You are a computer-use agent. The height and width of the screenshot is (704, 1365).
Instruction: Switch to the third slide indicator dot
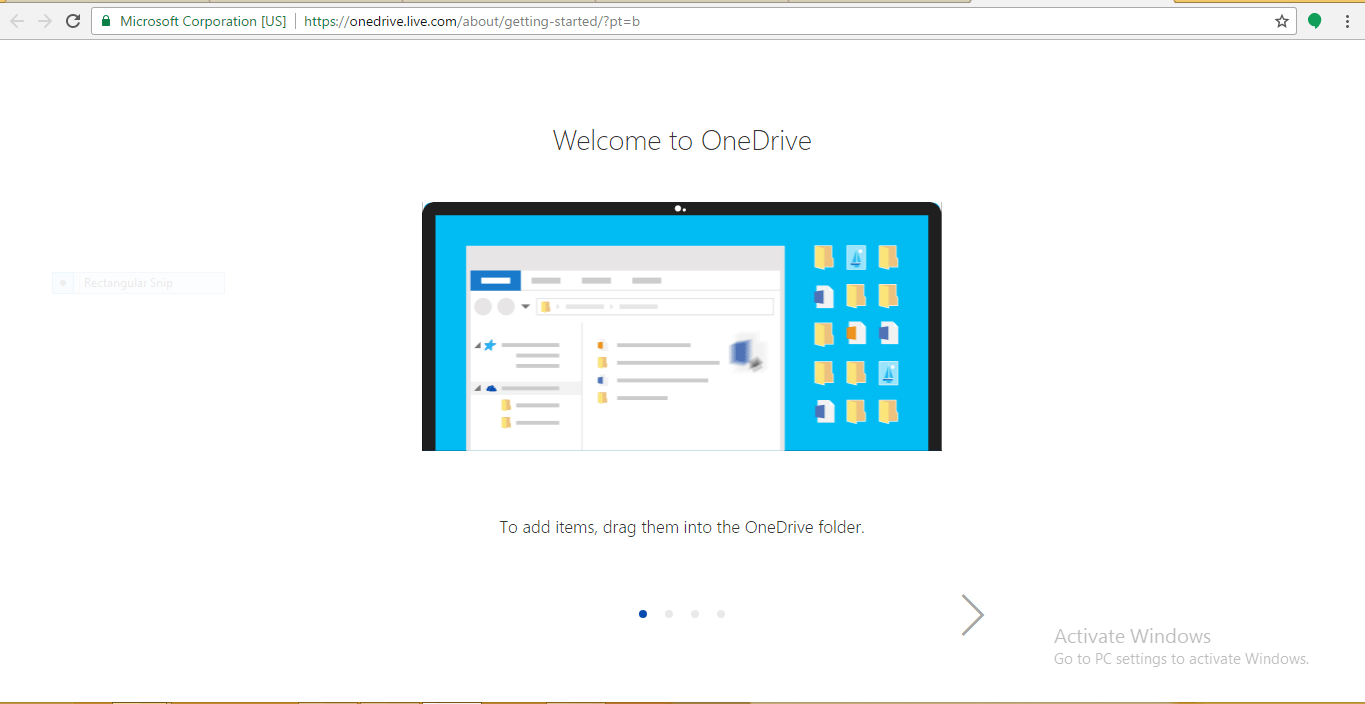(695, 614)
